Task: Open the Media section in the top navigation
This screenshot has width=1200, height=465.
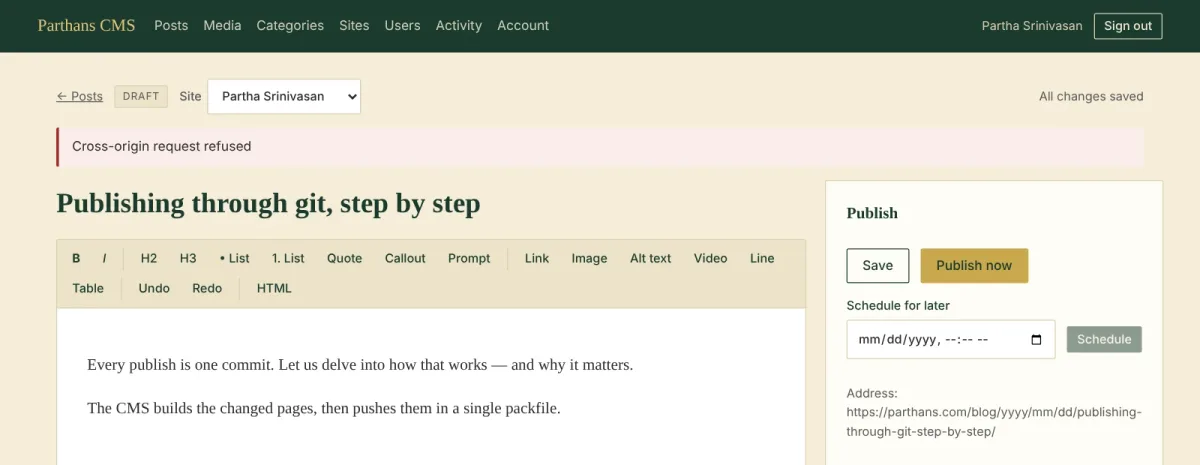Action: point(222,26)
